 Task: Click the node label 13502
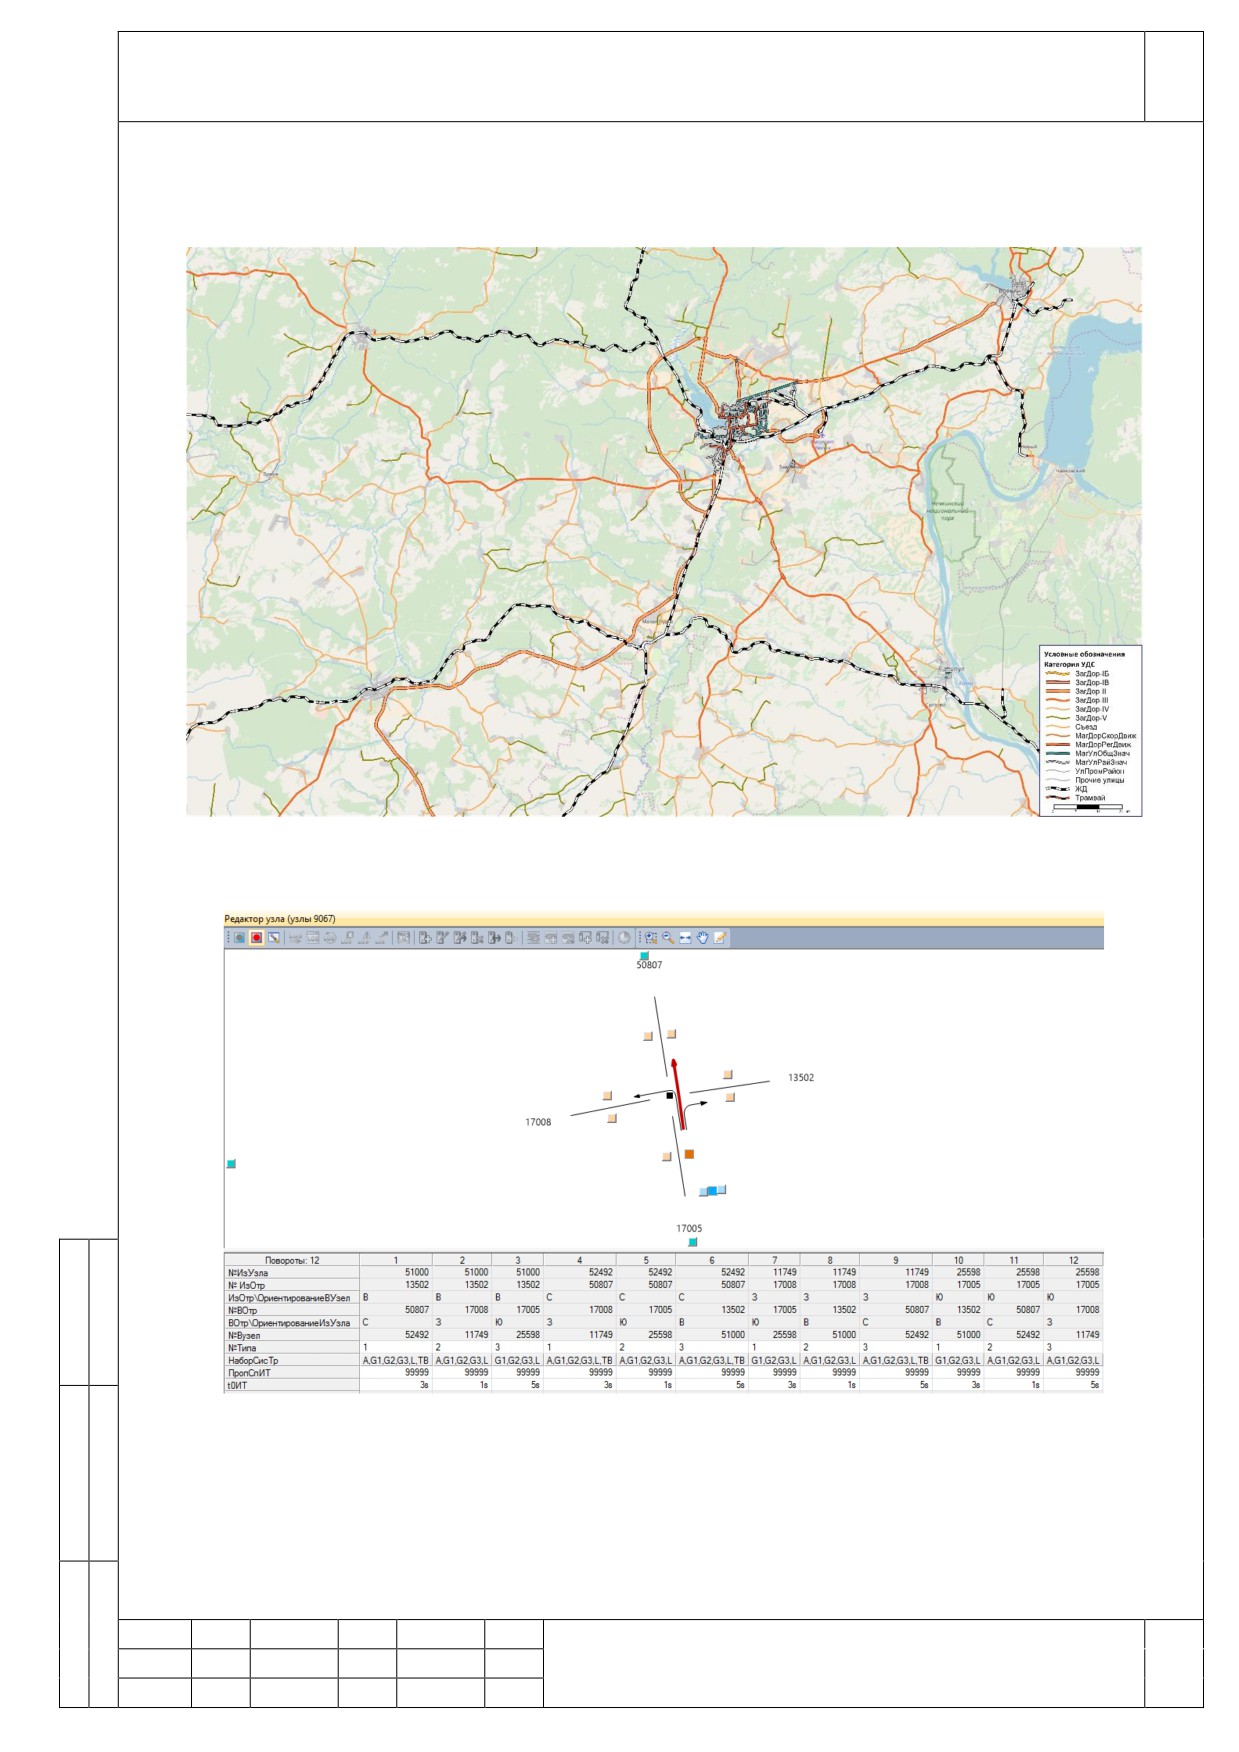tap(801, 1078)
